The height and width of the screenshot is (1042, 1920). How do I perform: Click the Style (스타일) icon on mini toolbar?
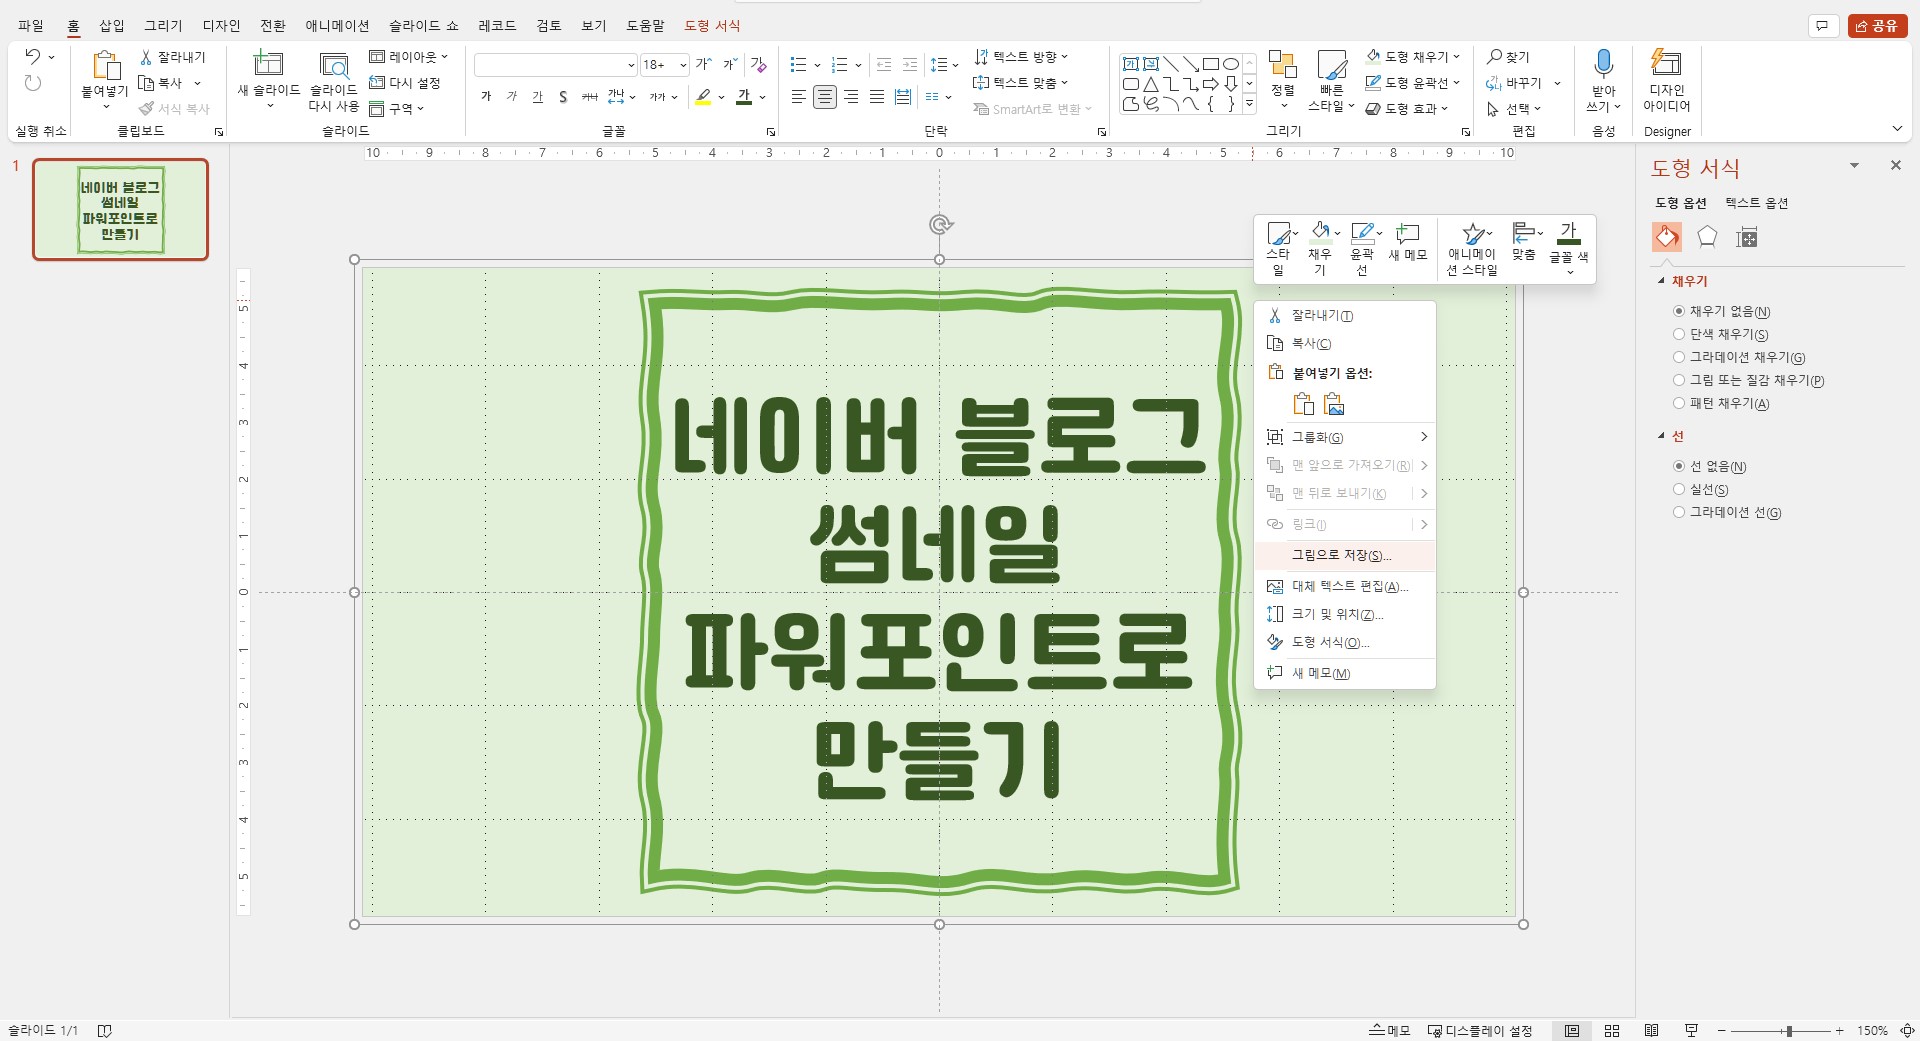coord(1279,234)
